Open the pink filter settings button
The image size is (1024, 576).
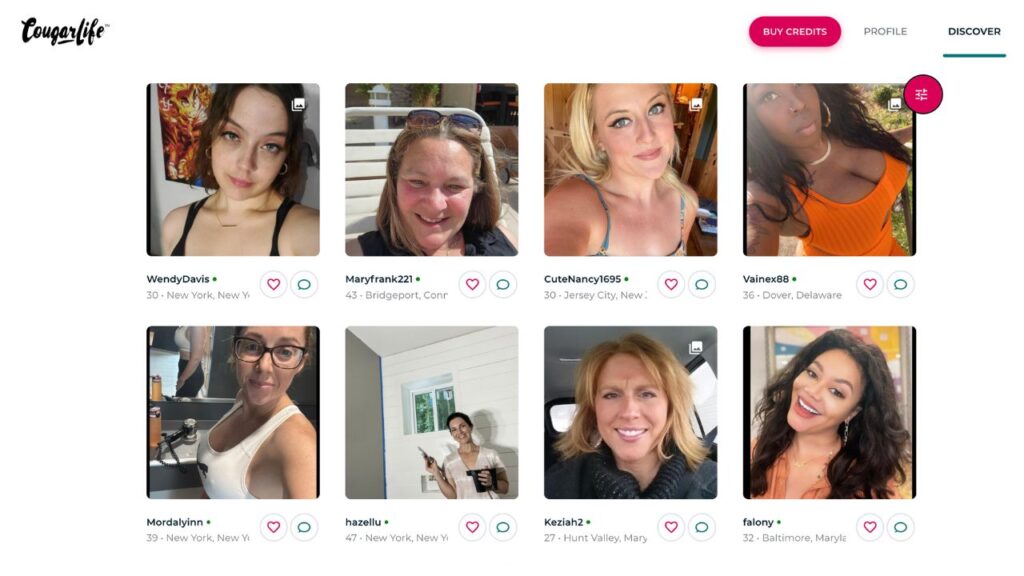(922, 95)
